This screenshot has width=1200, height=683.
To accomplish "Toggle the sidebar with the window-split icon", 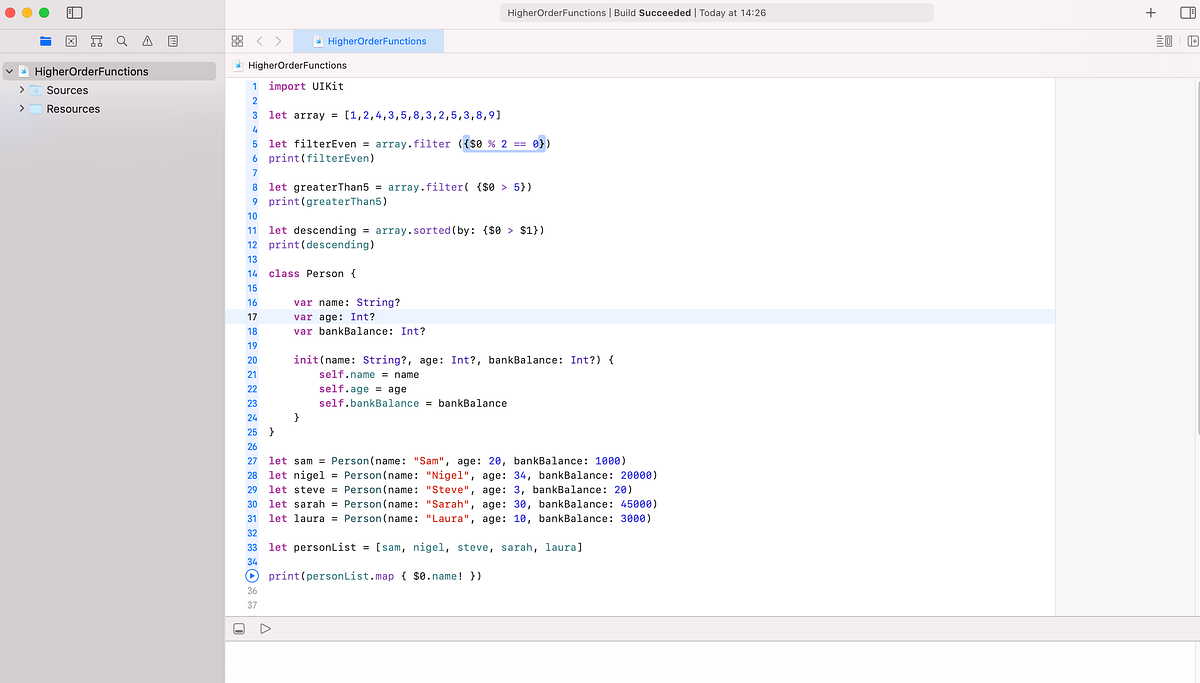I will pyautogui.click(x=73, y=12).
